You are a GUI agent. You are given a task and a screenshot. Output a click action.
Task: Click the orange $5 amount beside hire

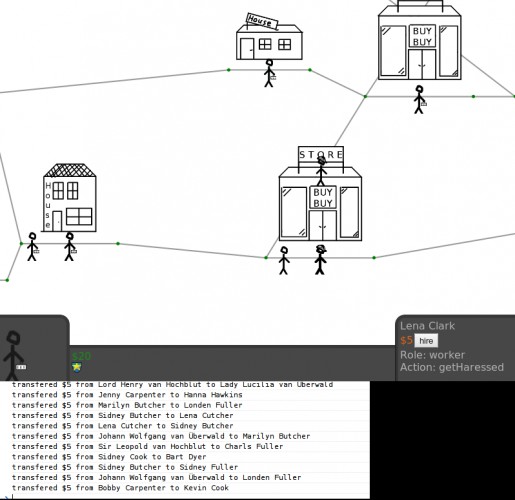click(x=406, y=340)
